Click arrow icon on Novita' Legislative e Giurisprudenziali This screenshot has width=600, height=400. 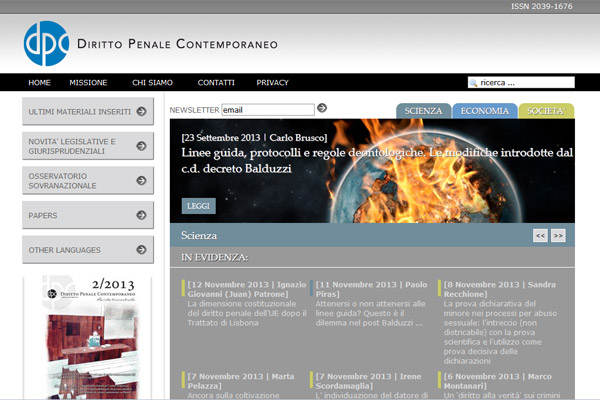(x=142, y=146)
